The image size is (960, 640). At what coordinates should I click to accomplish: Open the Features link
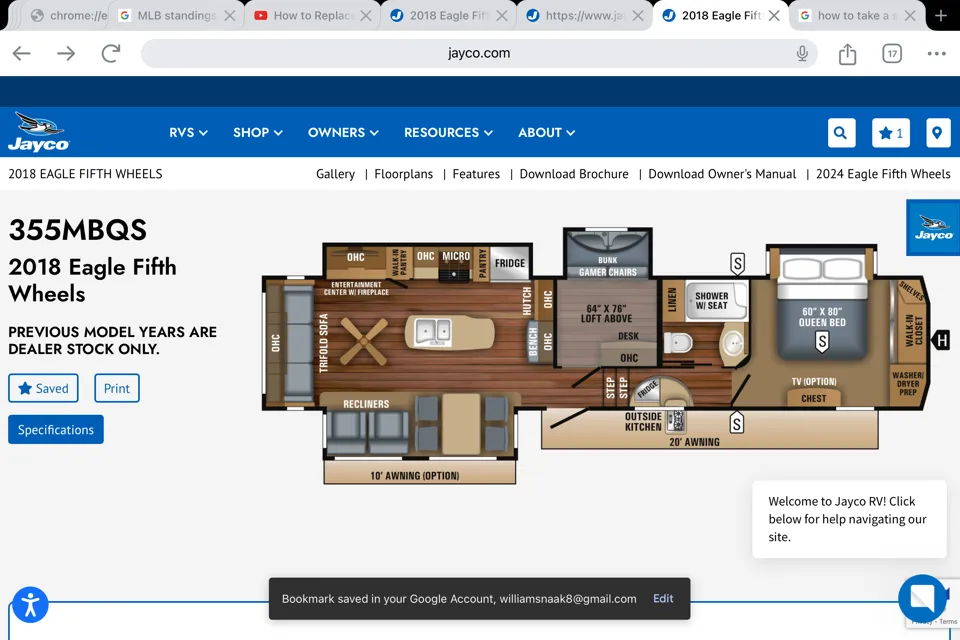click(476, 174)
